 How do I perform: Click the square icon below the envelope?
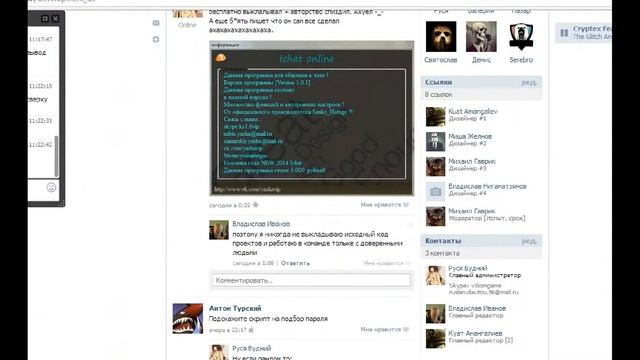(156, 40)
